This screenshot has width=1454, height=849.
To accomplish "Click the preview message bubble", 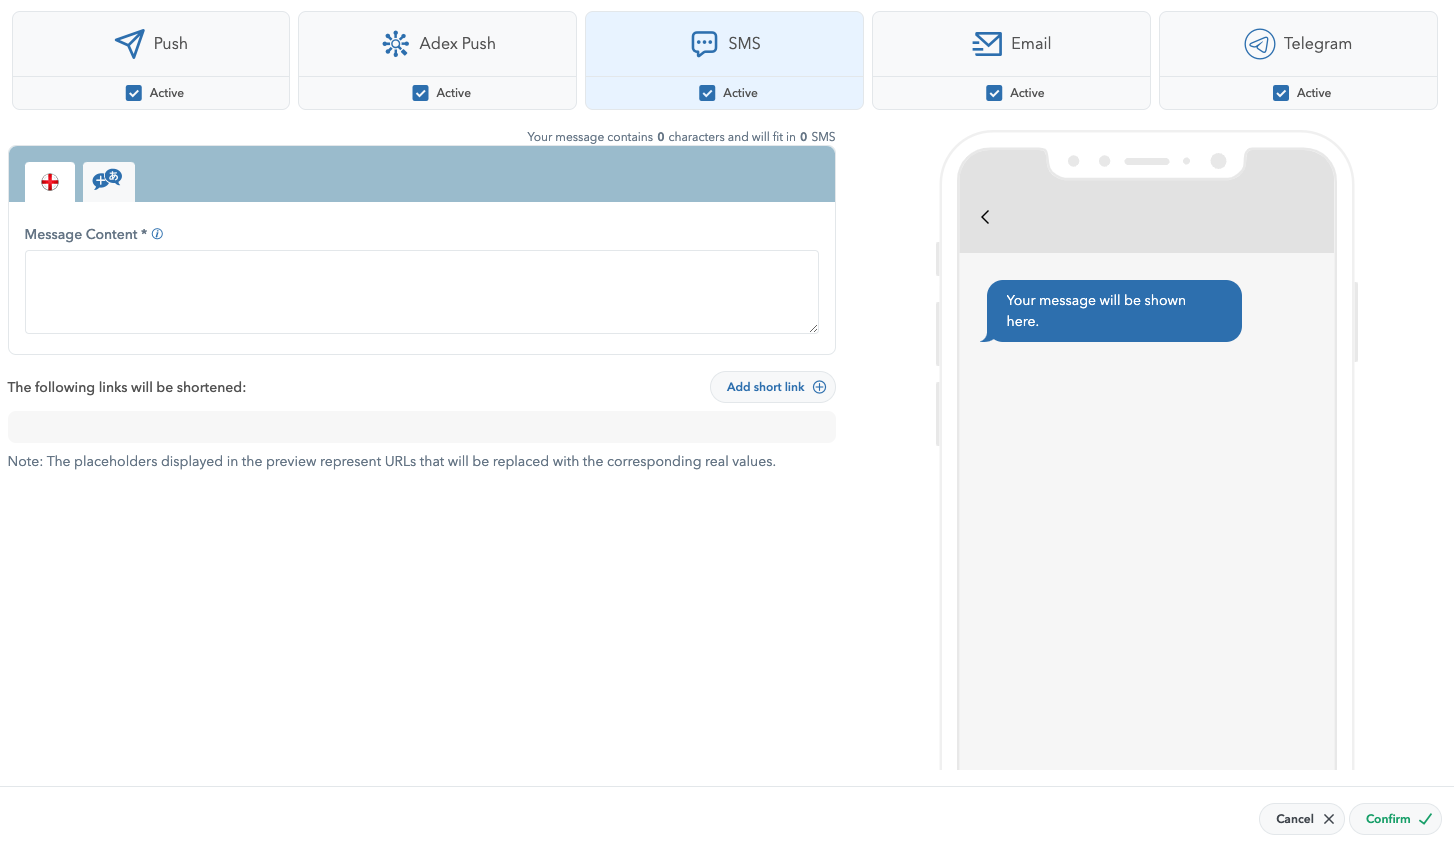I will (1114, 311).
